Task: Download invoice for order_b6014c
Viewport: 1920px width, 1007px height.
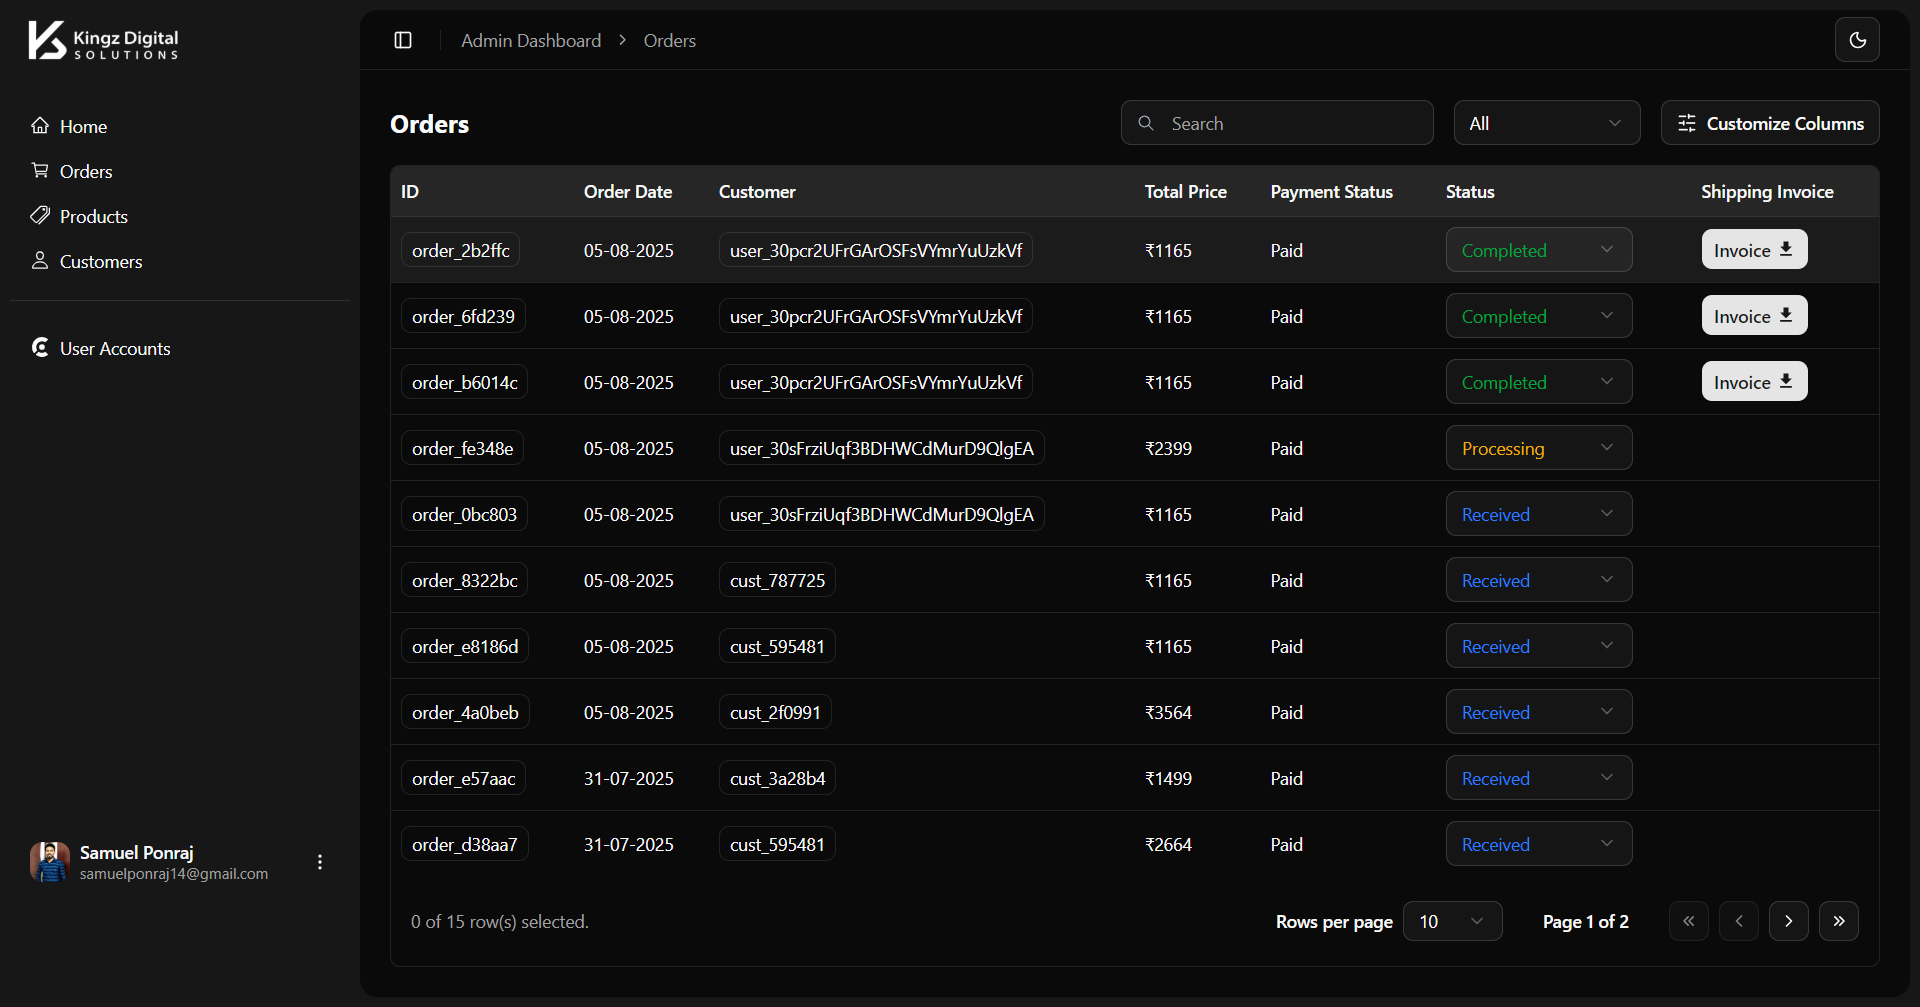Action: tap(1754, 382)
